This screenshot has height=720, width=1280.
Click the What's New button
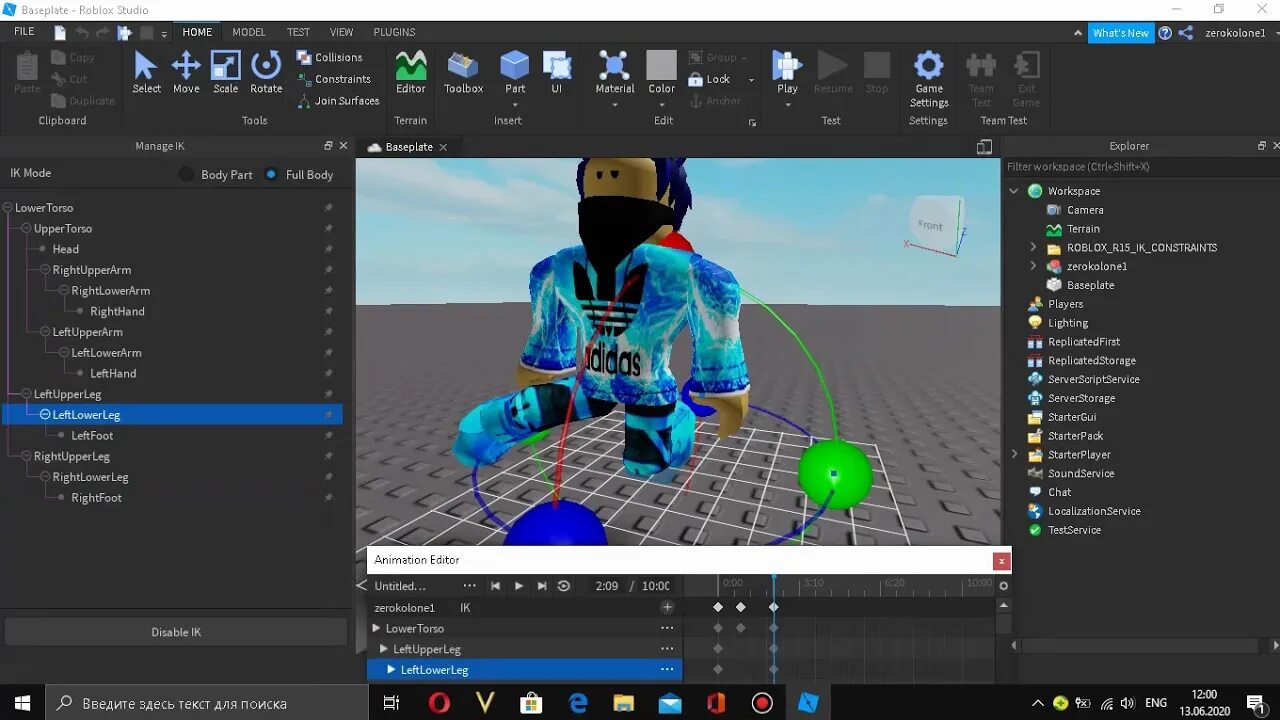click(x=1120, y=33)
